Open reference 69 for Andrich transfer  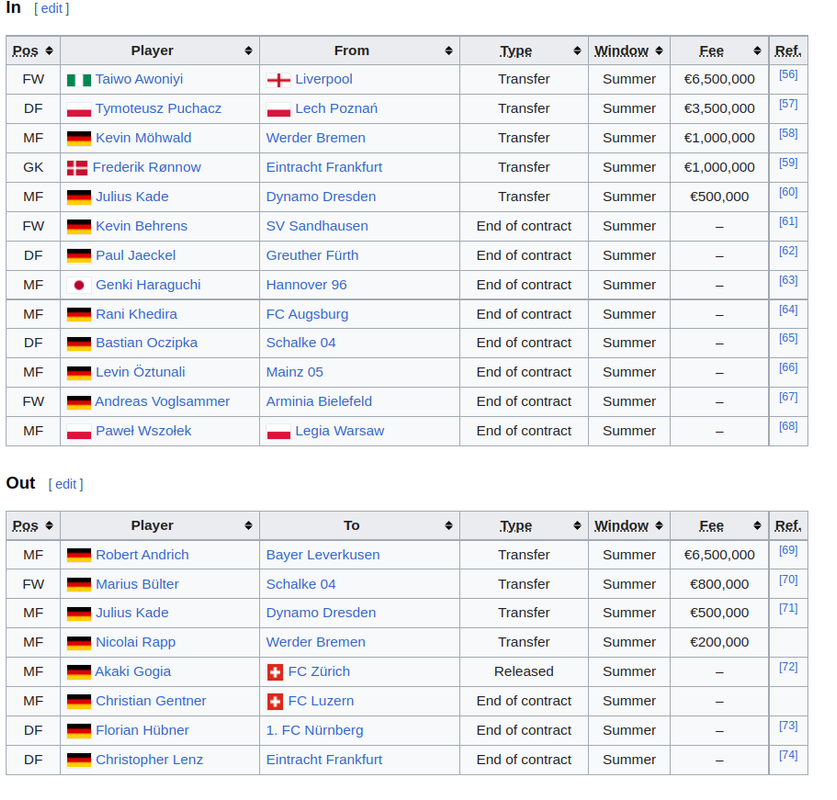(788, 550)
